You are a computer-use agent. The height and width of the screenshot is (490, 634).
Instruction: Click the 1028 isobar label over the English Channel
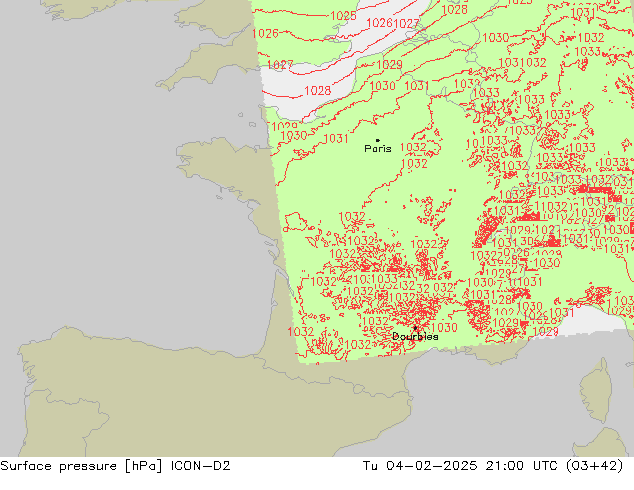click(317, 91)
